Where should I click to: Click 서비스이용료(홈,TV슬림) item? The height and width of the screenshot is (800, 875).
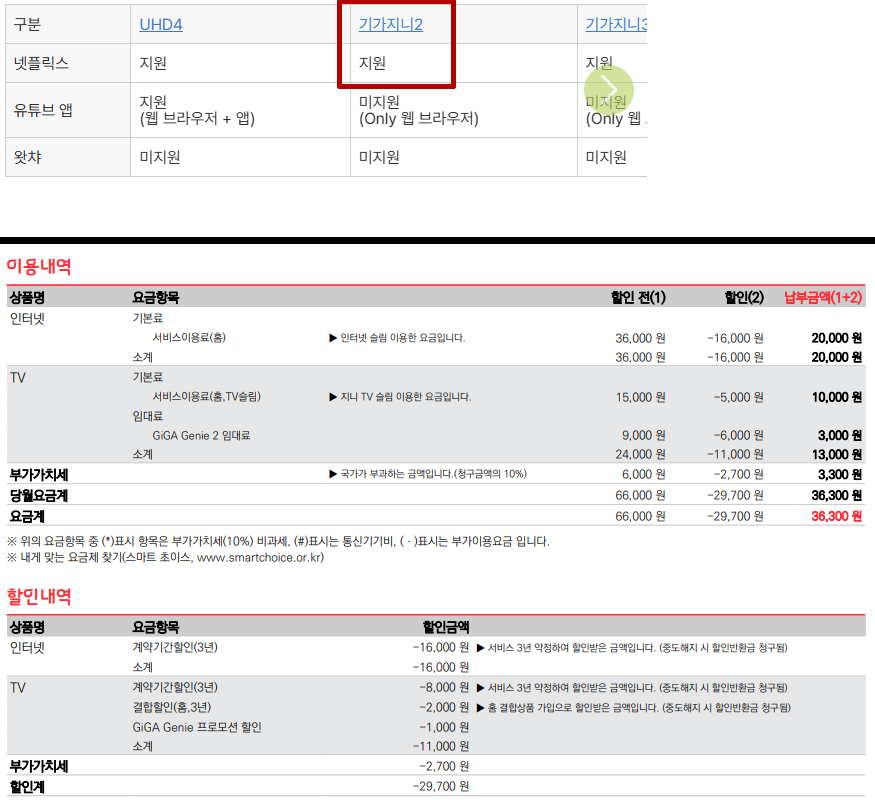[x=206, y=397]
